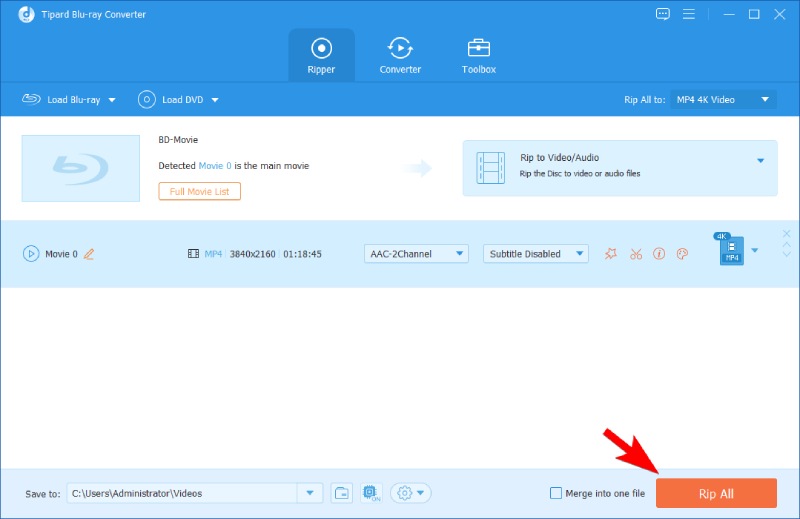Screen dimensions: 800x519
Task: Expand the Save to path dropdown
Action: coord(310,493)
